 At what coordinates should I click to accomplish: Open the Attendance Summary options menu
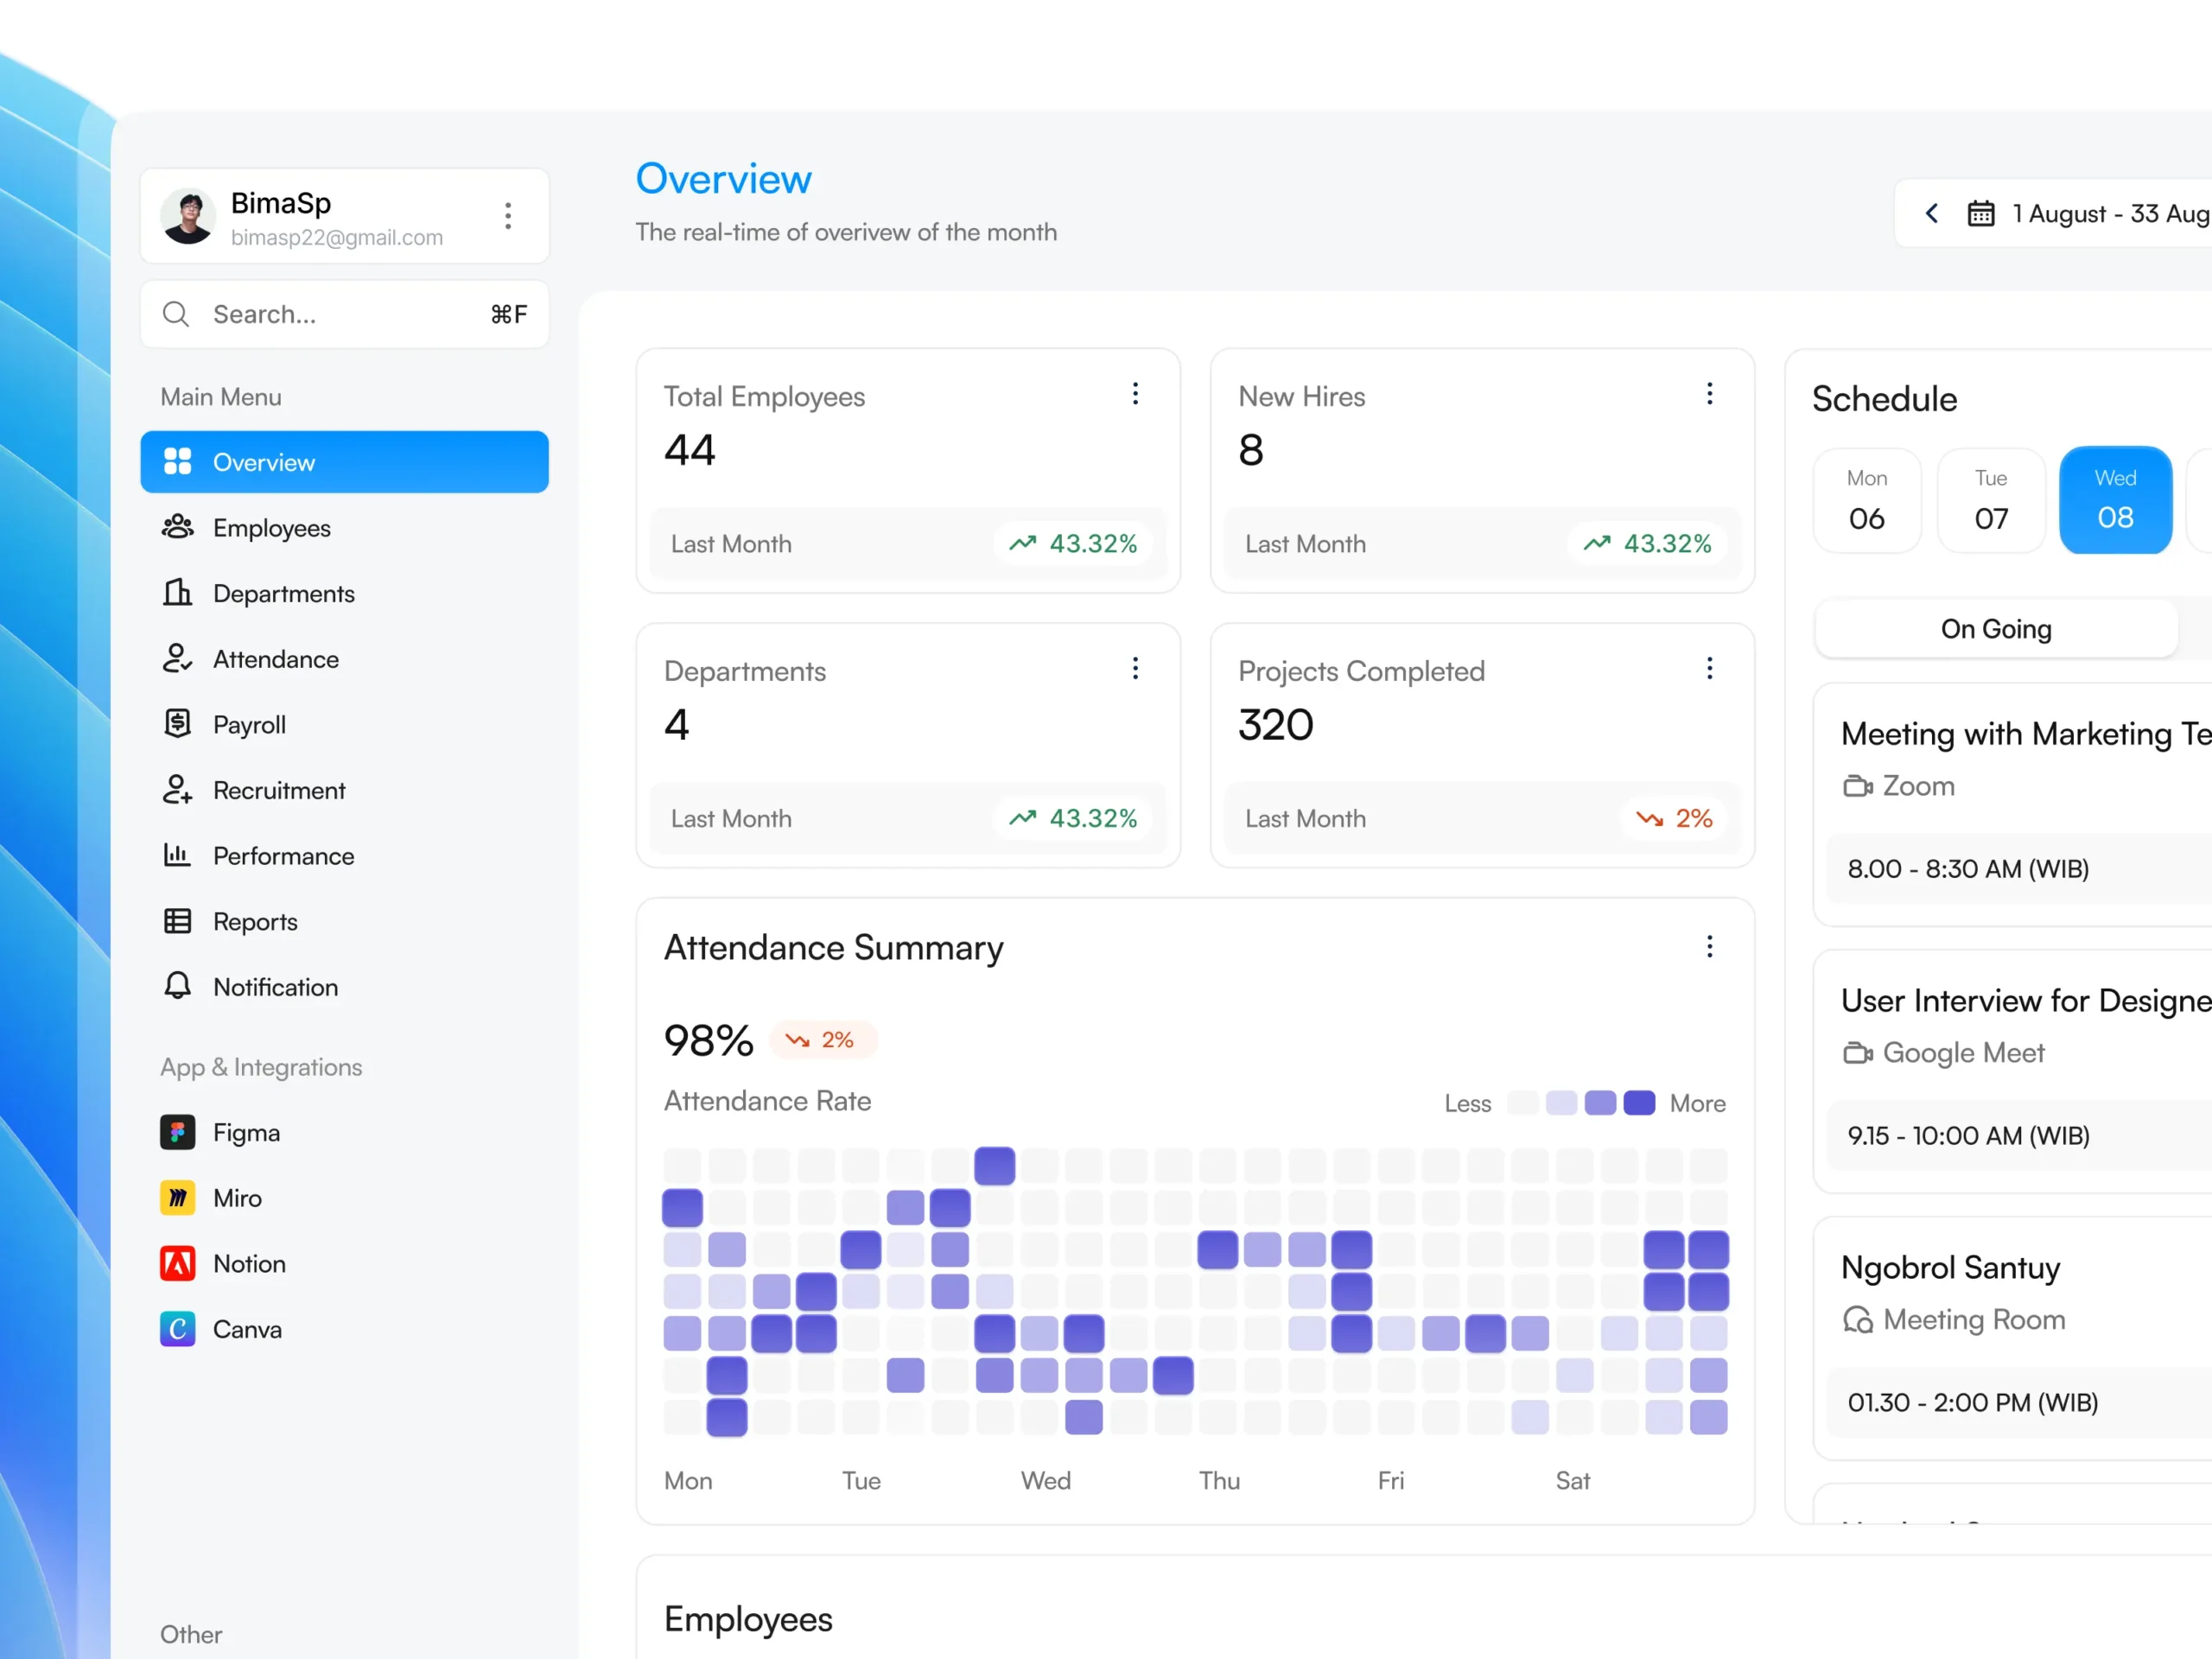pos(1710,946)
